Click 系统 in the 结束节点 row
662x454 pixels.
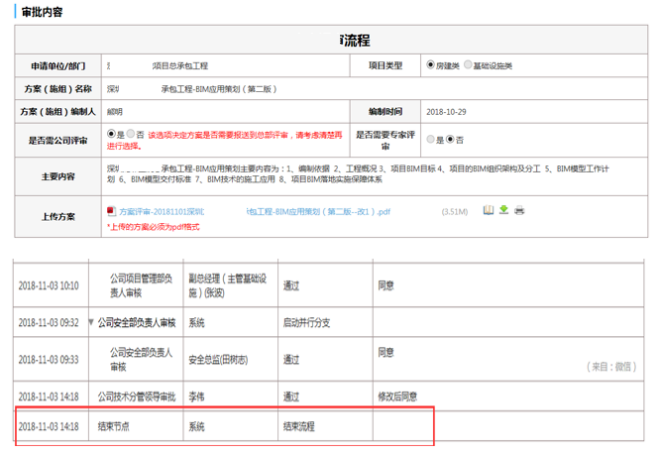pyautogui.click(x=196, y=427)
